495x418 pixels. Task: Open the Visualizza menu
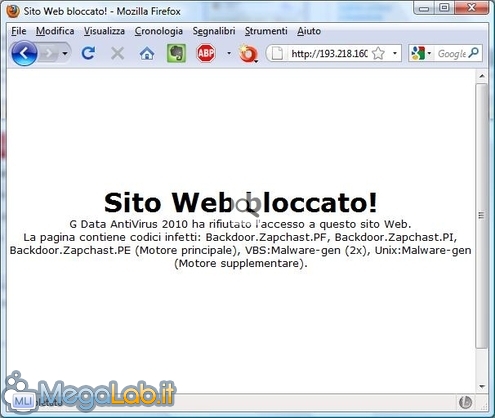click(x=104, y=31)
